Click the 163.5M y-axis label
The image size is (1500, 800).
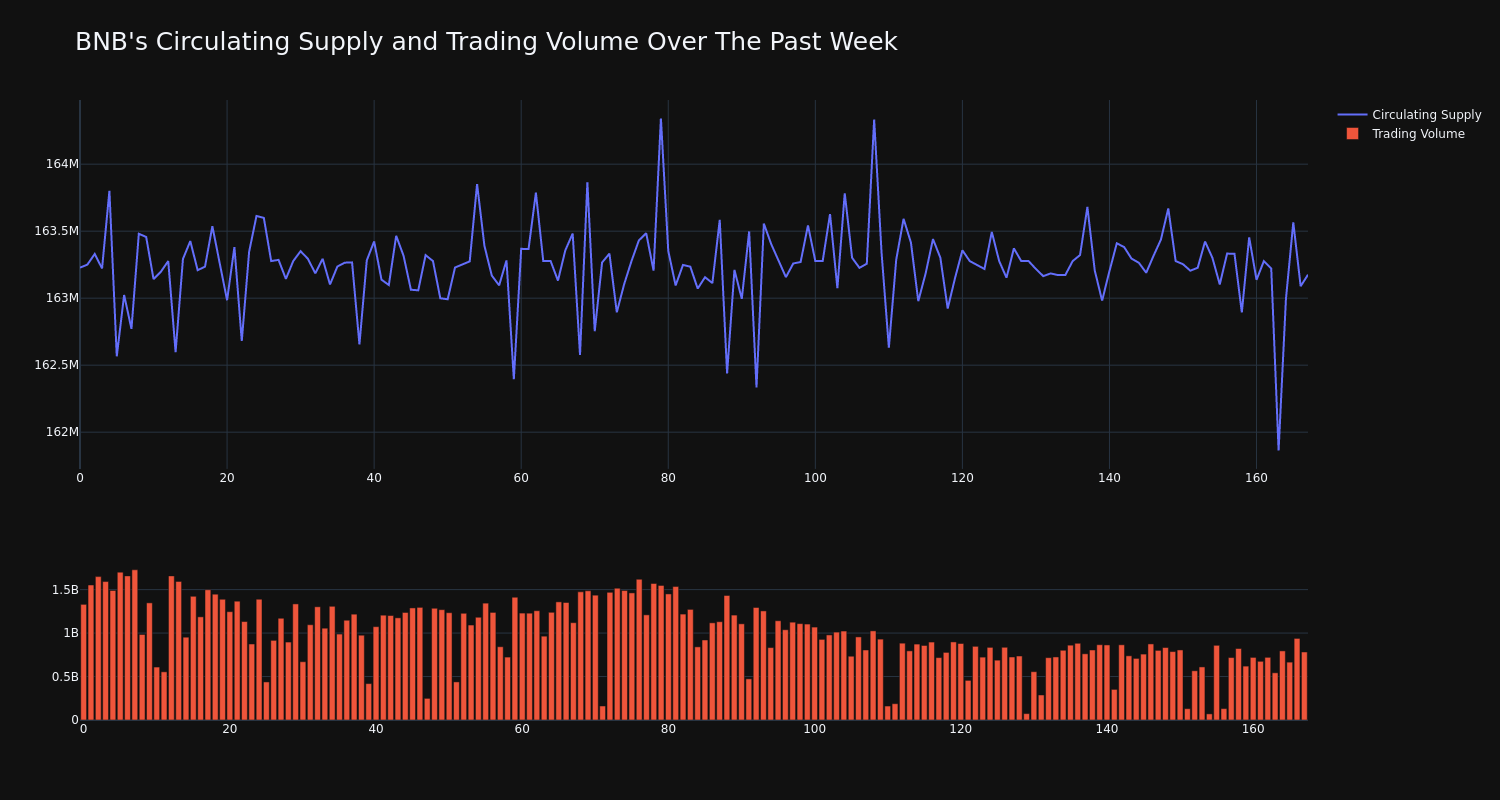pos(56,231)
